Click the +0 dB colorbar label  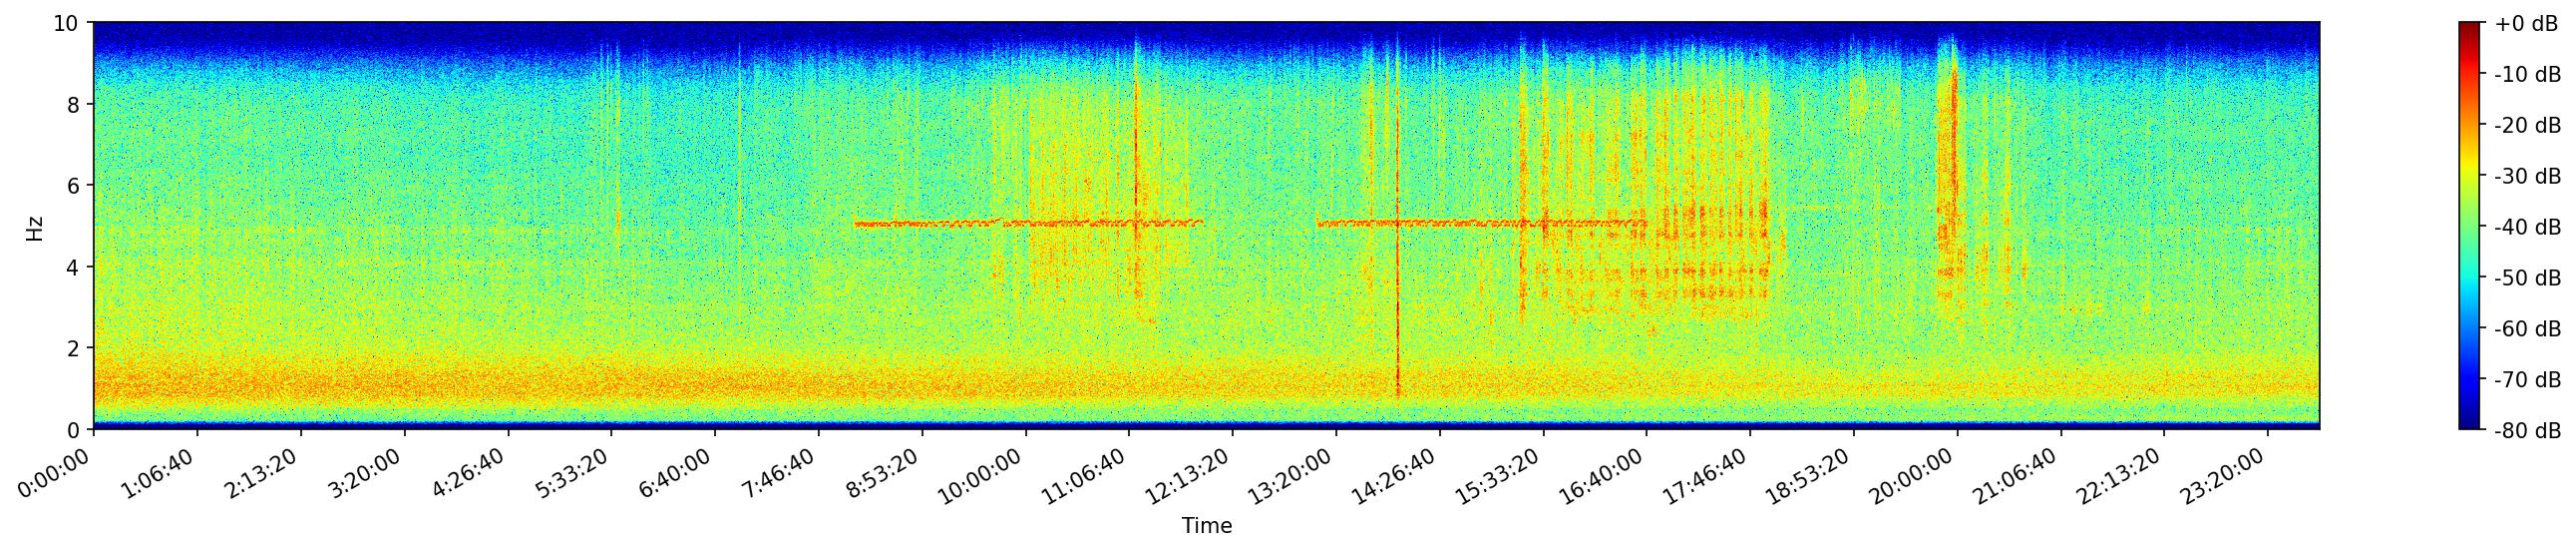click(2524, 25)
